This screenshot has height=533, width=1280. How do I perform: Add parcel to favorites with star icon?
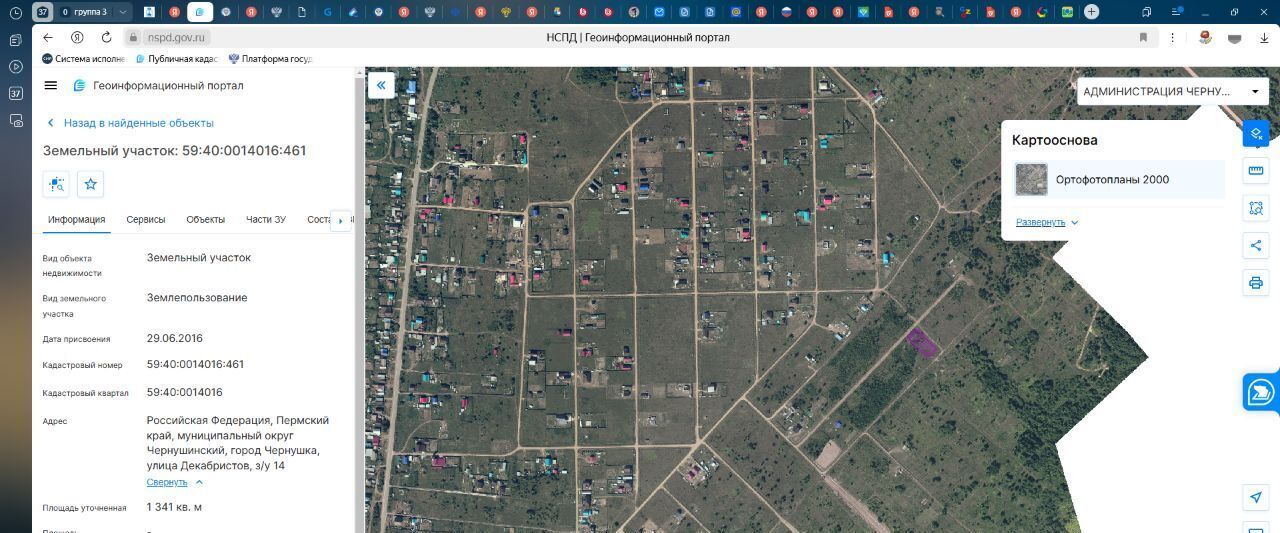tap(91, 184)
